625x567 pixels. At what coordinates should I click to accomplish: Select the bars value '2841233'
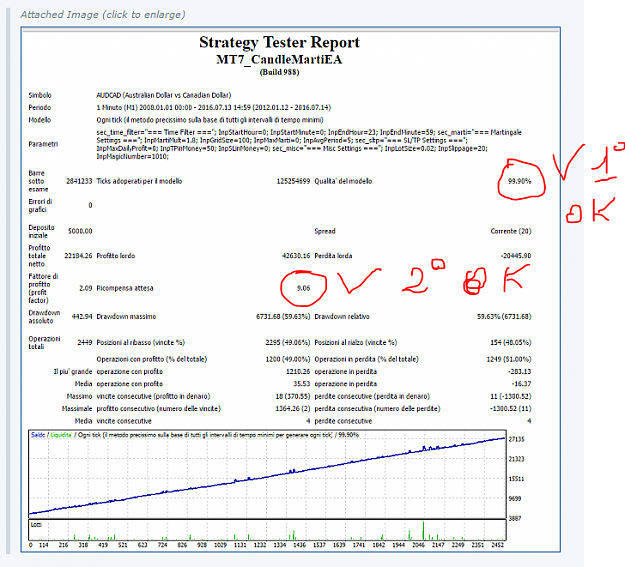point(79,181)
